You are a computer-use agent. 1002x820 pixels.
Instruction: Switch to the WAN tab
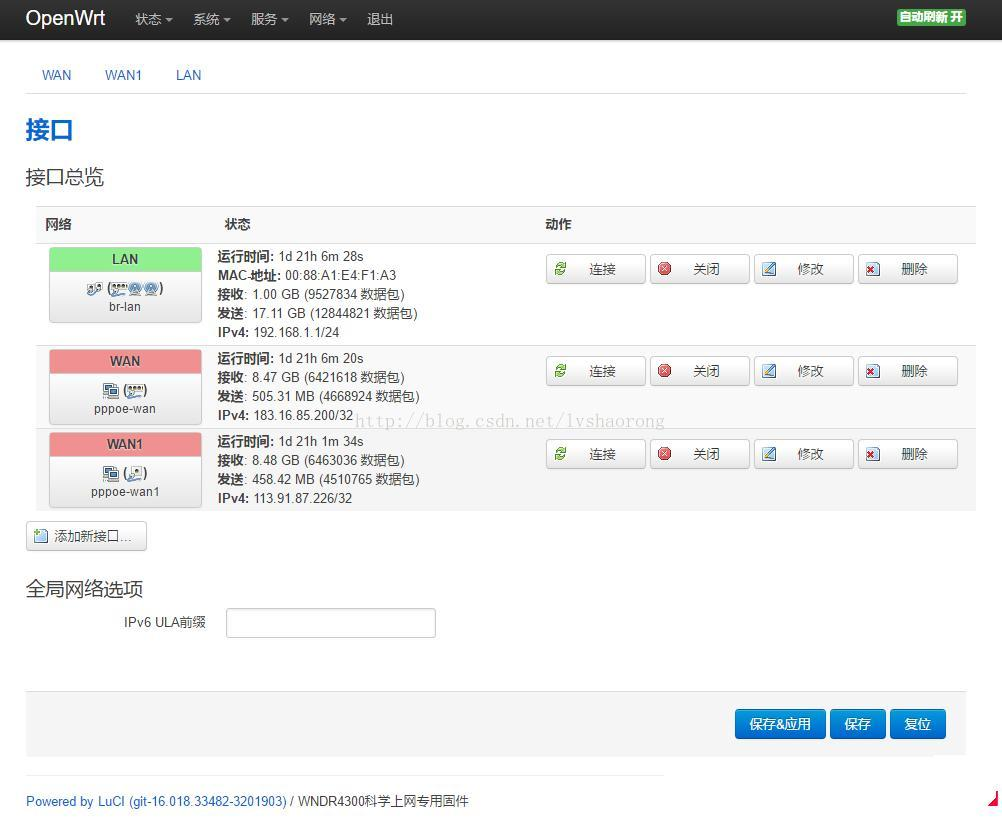pyautogui.click(x=56, y=75)
